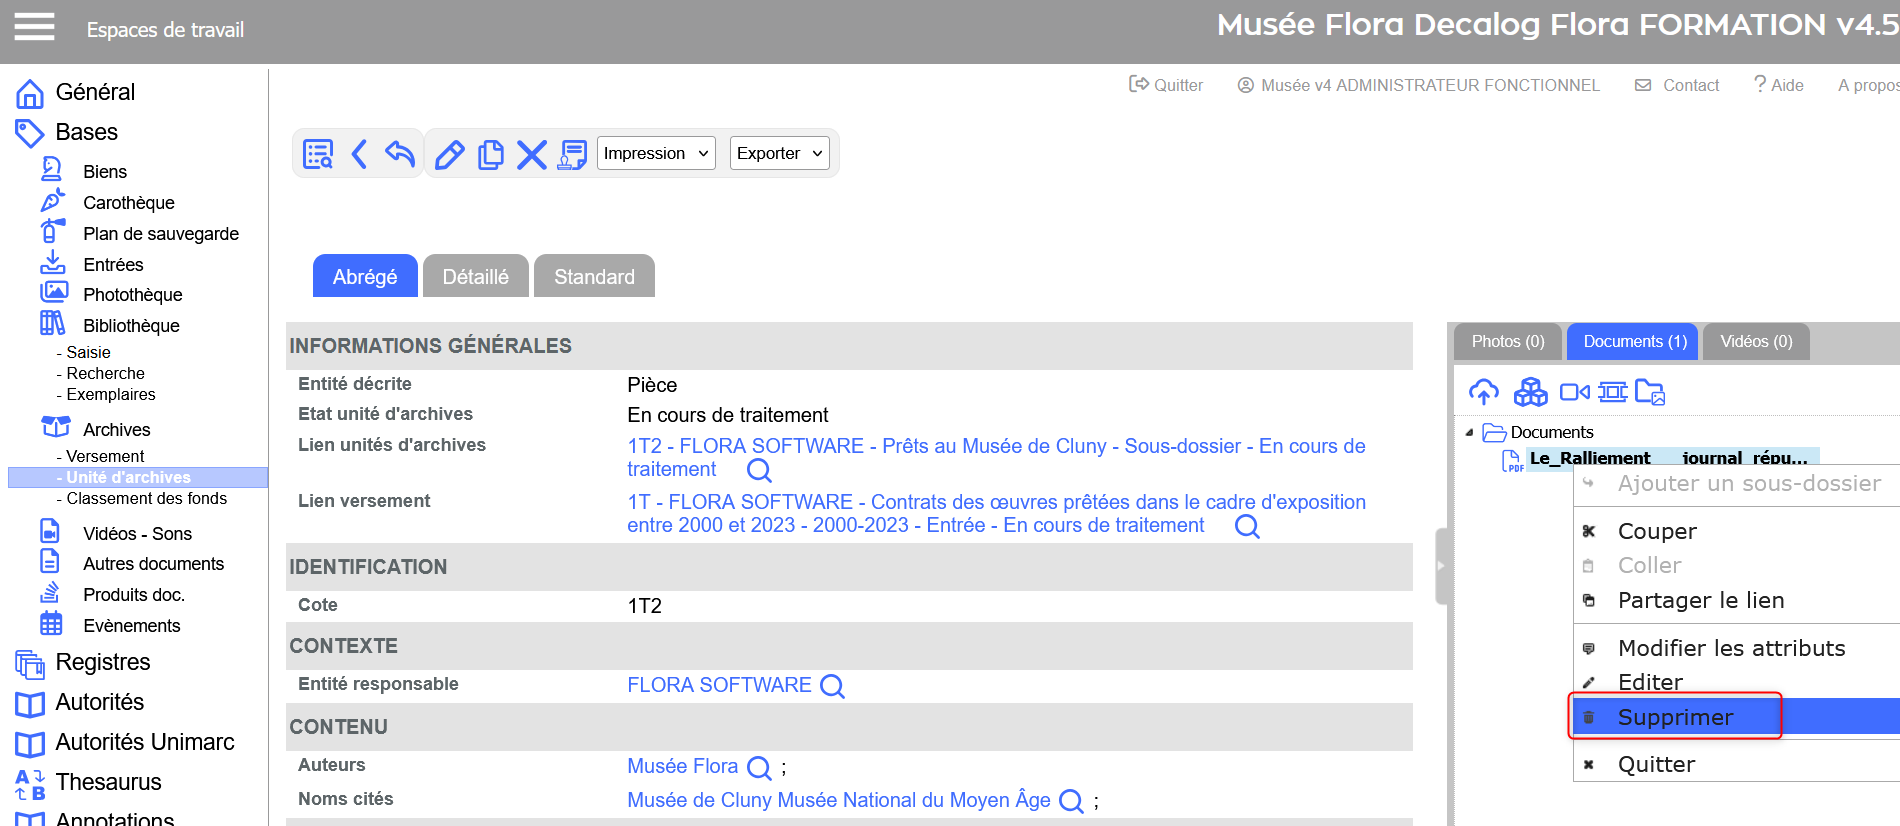1900x826 pixels.
Task: Click the cloud upload icon
Action: (1483, 392)
